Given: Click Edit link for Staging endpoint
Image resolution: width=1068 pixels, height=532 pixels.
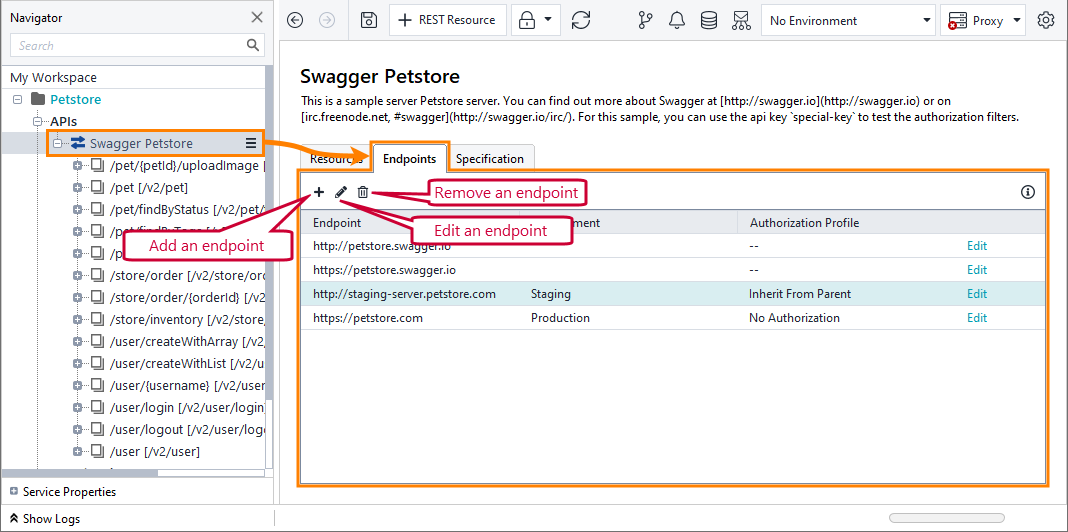Looking at the screenshot, I should click(x=977, y=294).
